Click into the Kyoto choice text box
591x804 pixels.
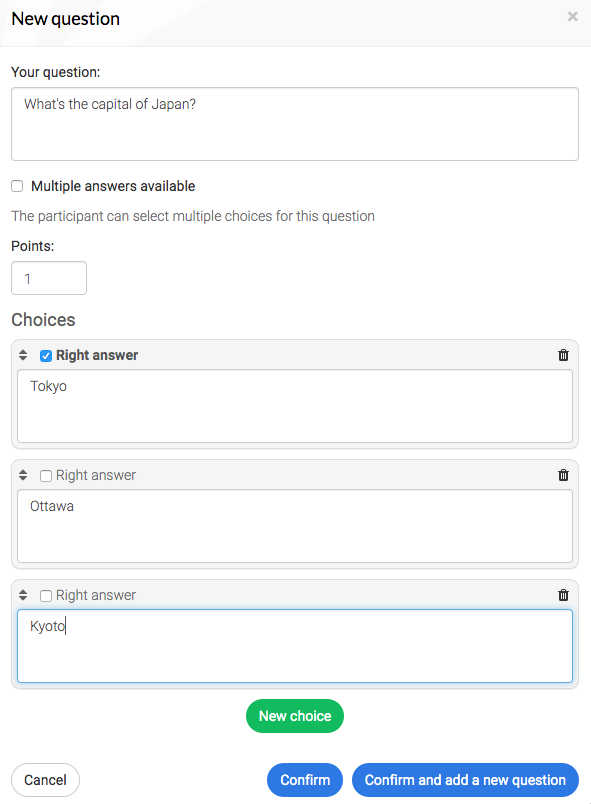click(x=295, y=646)
